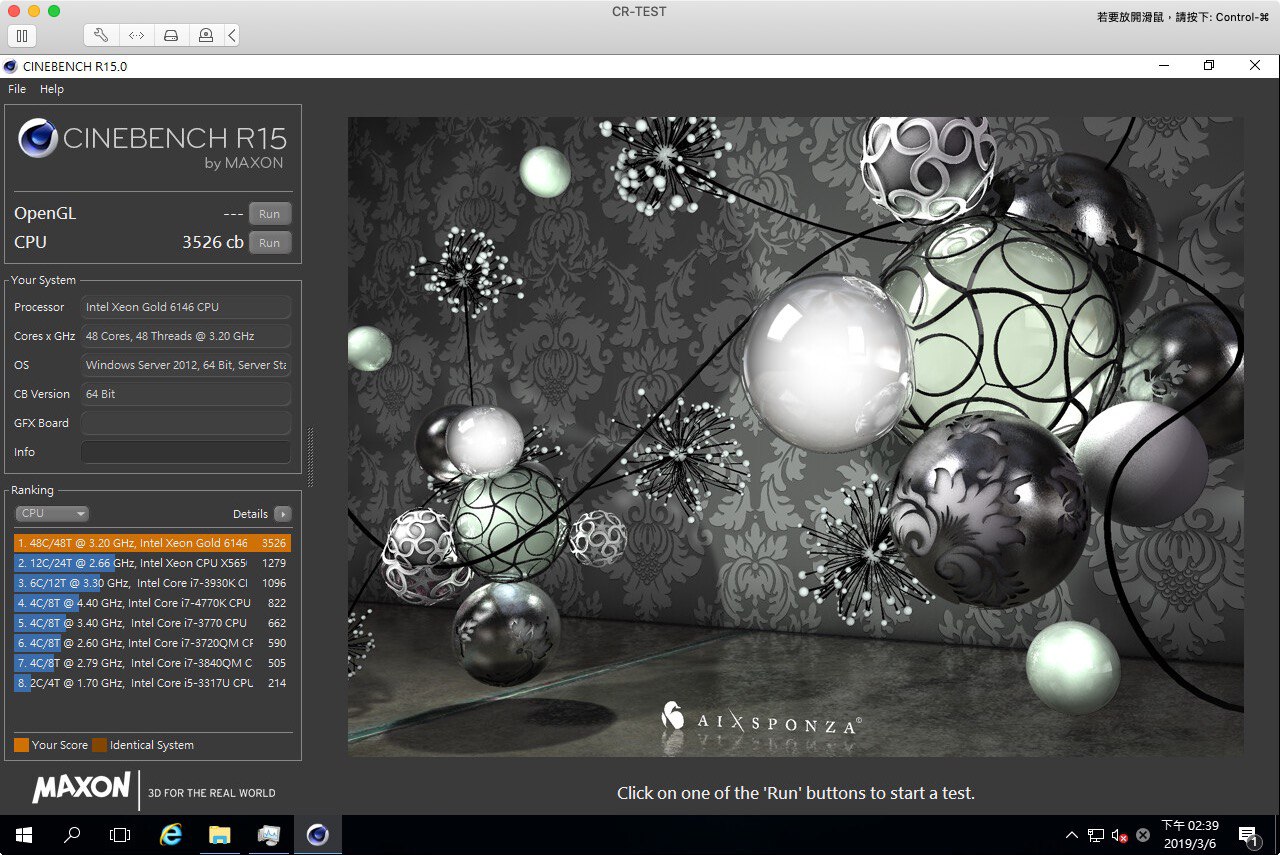Open VM settings wrench icon
Image resolution: width=1280 pixels, height=855 pixels.
(101, 35)
